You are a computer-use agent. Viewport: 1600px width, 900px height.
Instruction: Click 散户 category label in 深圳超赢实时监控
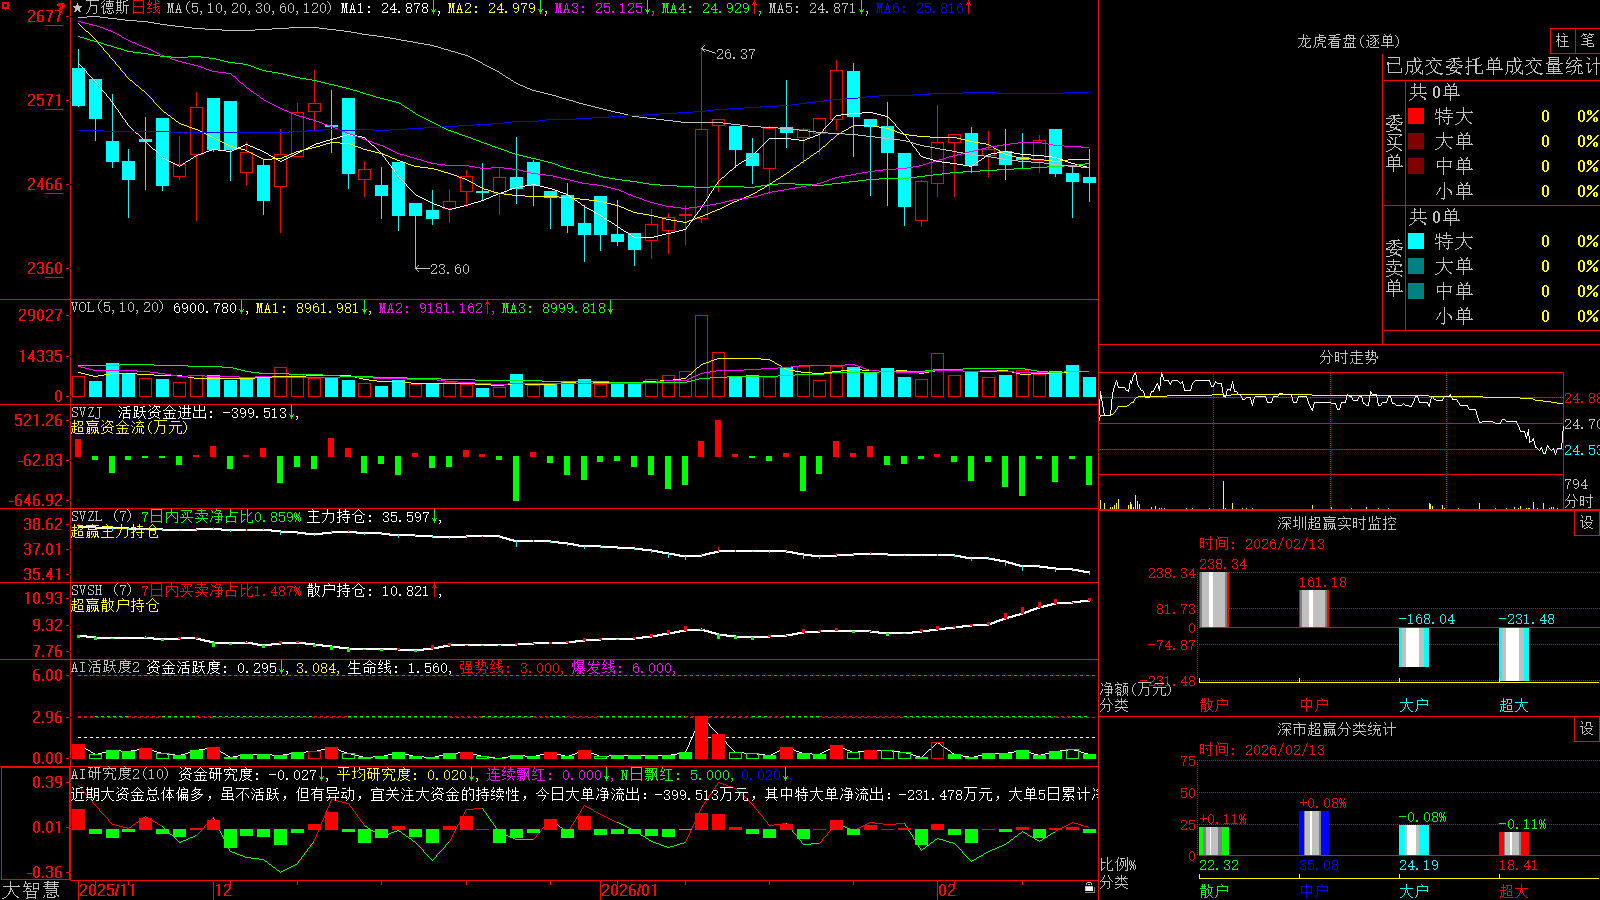[1214, 705]
